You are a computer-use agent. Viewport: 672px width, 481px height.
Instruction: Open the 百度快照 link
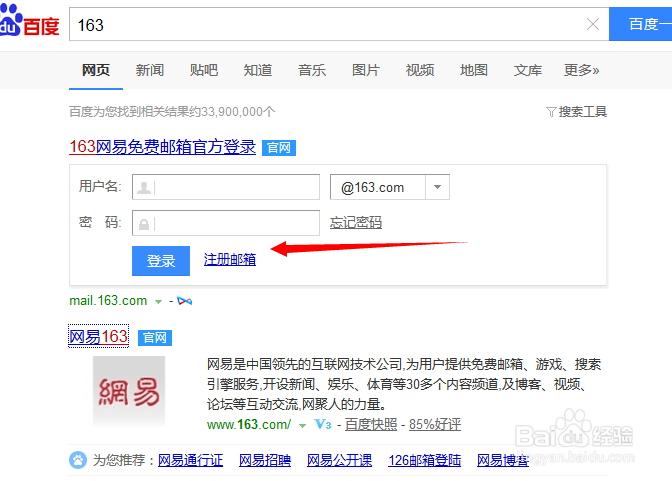[371, 424]
